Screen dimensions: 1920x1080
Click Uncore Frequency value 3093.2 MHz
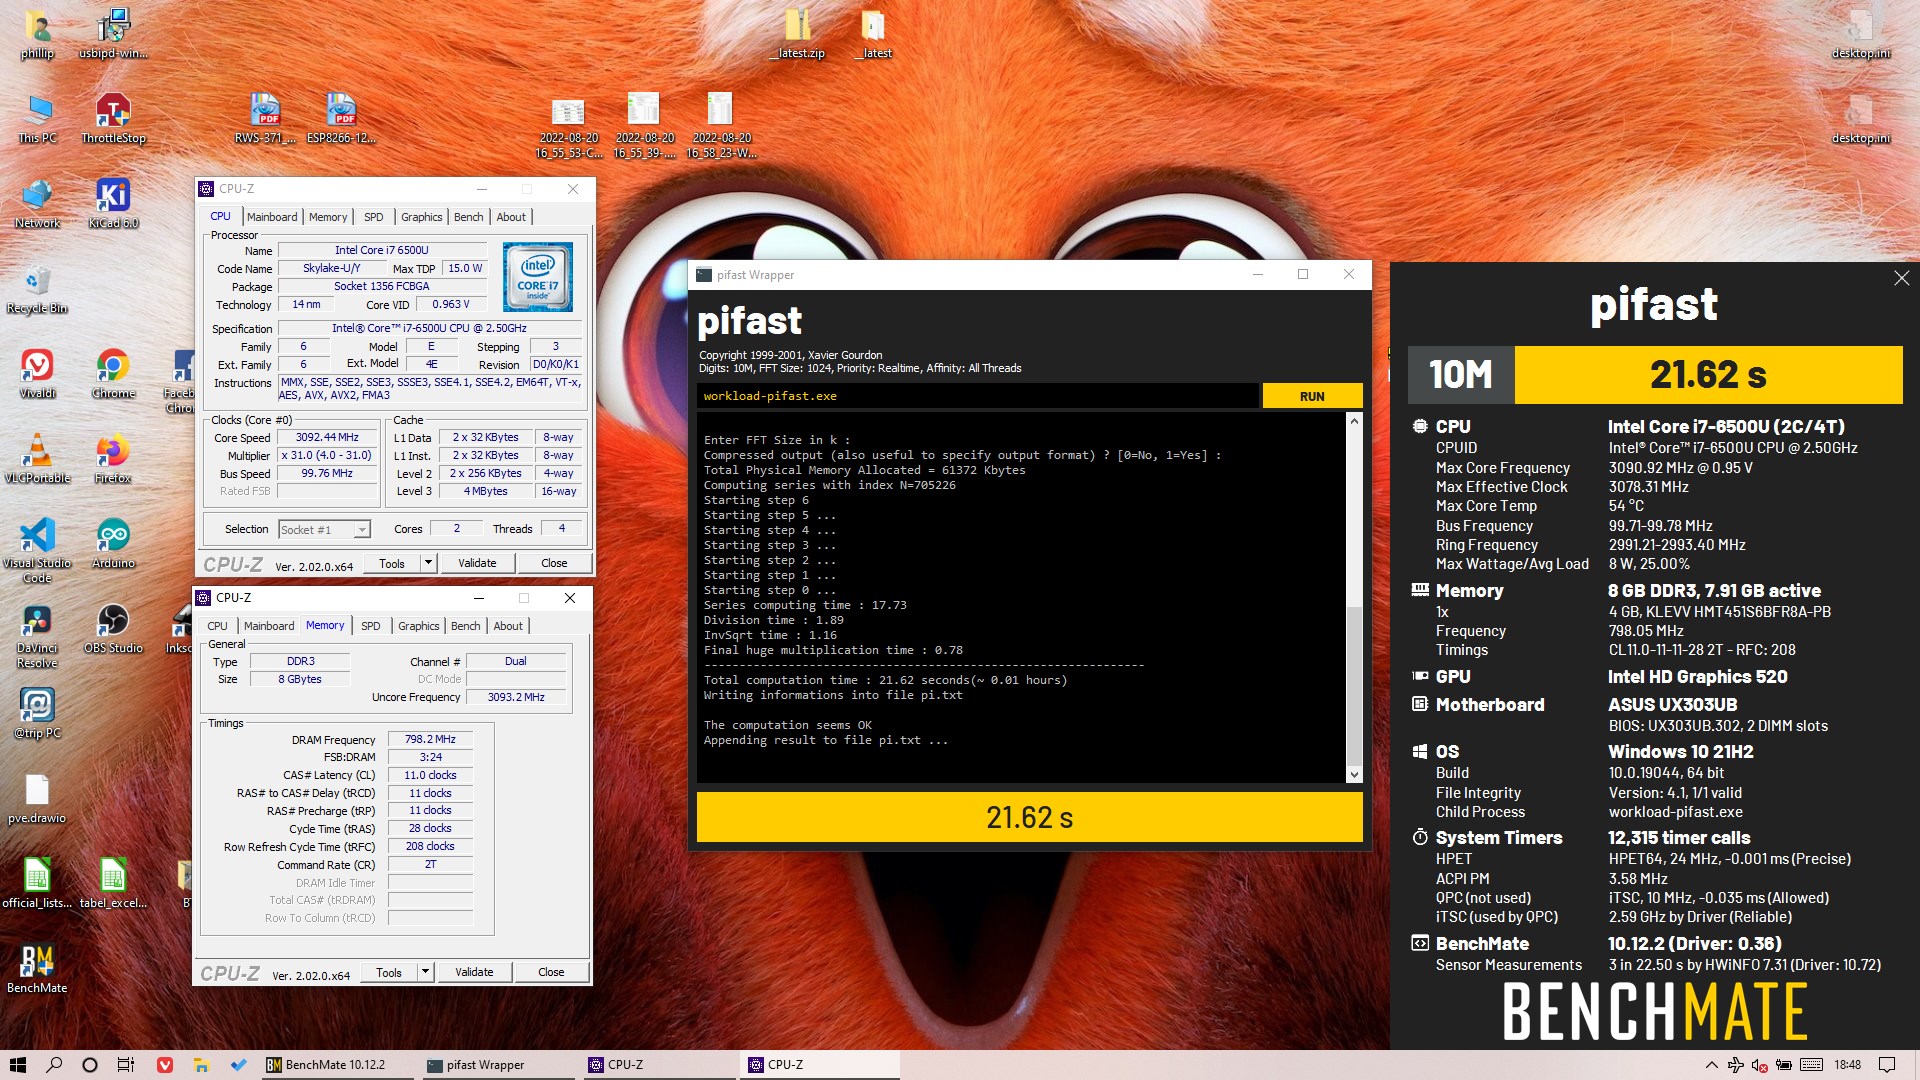516,697
